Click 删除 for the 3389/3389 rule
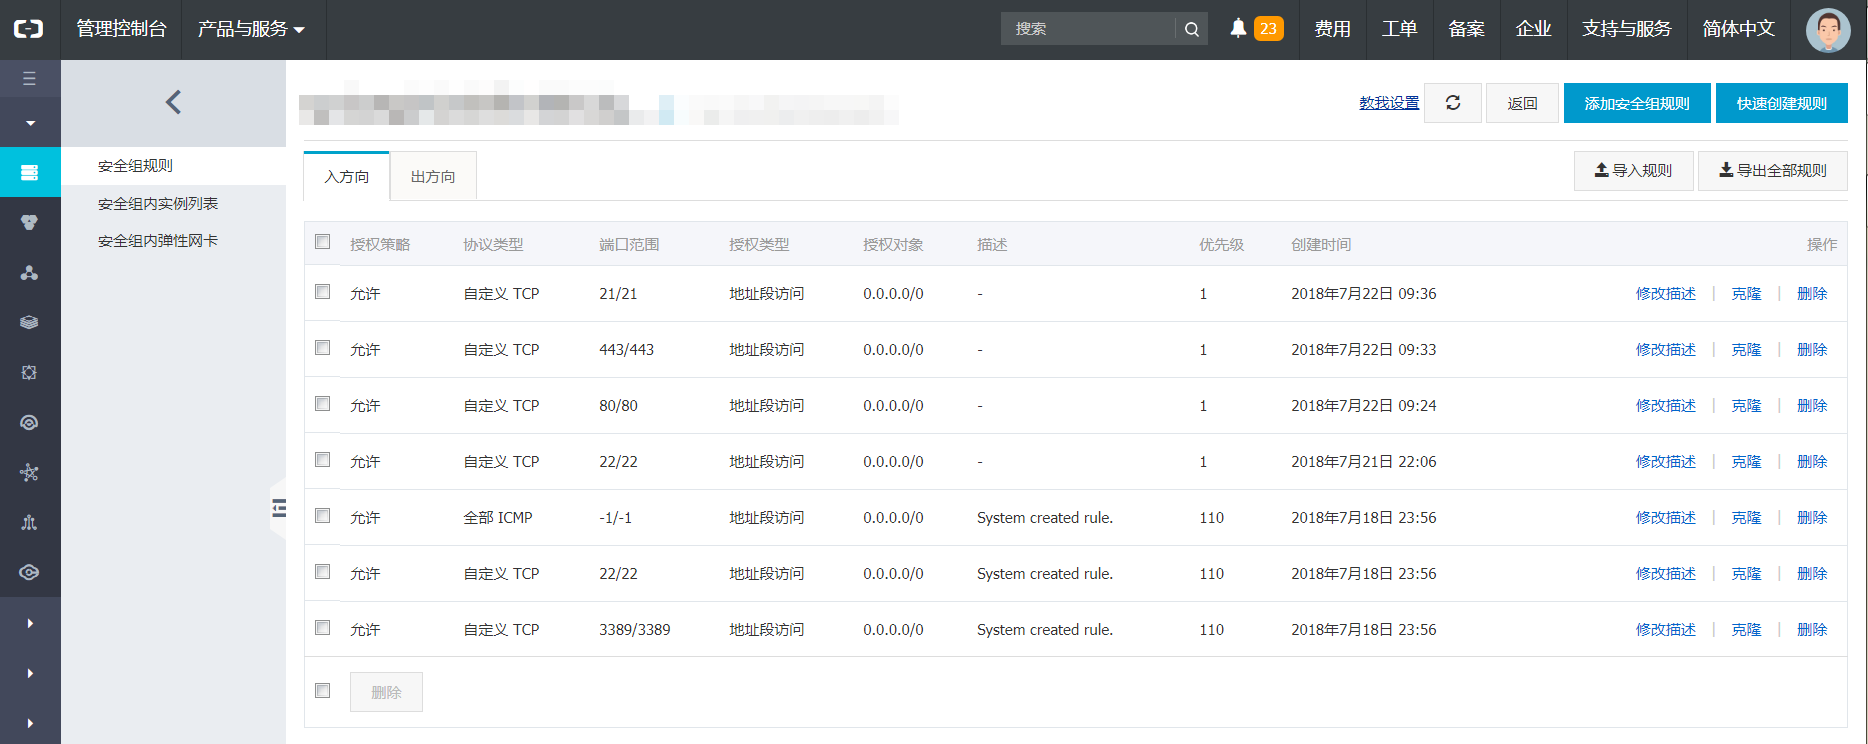Viewport: 1868px width, 744px height. 1812,629
